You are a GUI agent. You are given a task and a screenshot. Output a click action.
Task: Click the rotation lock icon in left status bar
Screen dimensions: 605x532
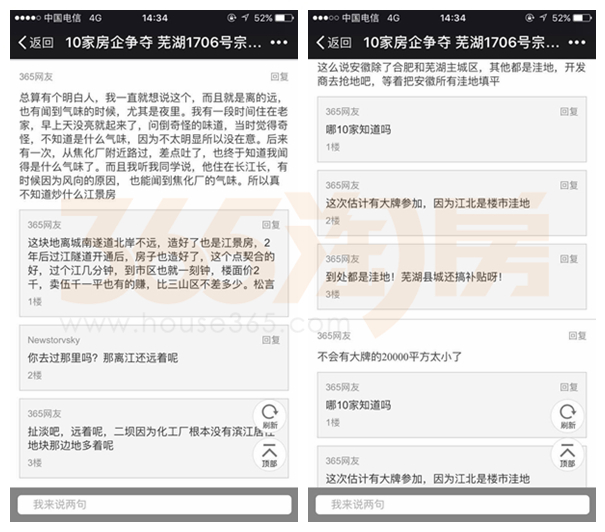232,18
